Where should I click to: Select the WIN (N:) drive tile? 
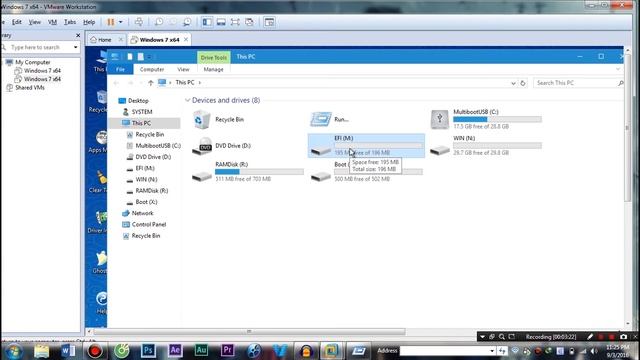click(x=486, y=145)
